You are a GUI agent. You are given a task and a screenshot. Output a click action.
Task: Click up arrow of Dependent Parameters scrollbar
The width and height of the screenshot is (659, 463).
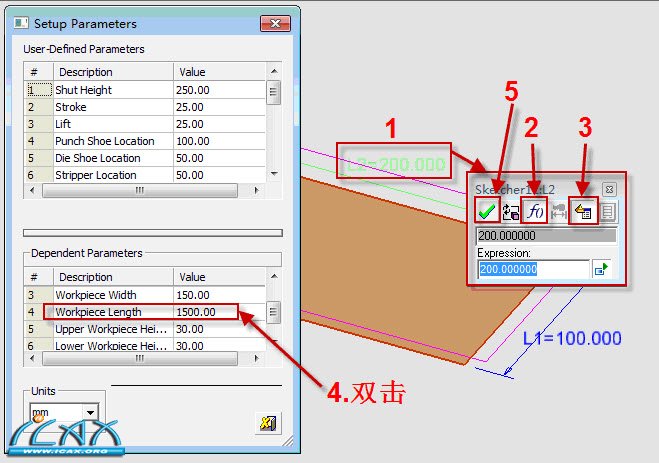click(274, 276)
